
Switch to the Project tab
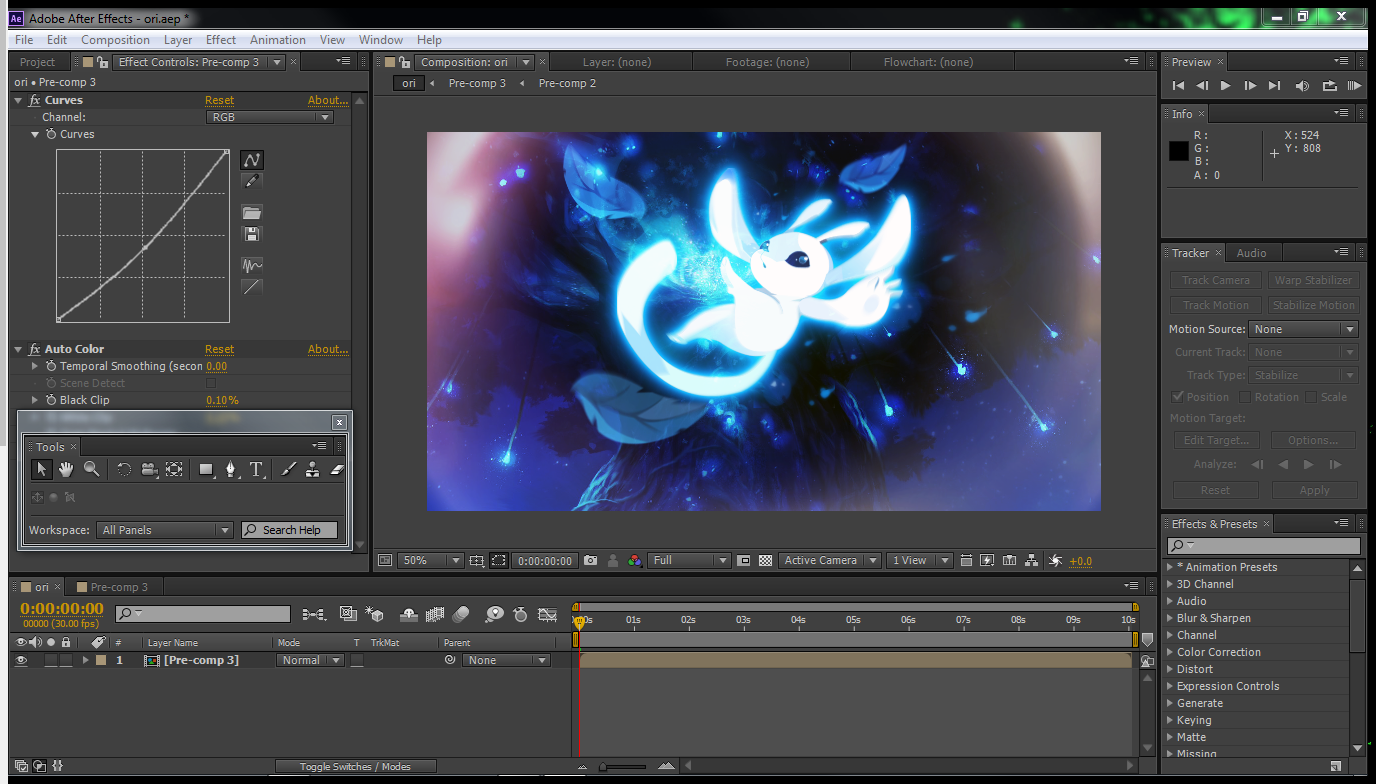38,62
